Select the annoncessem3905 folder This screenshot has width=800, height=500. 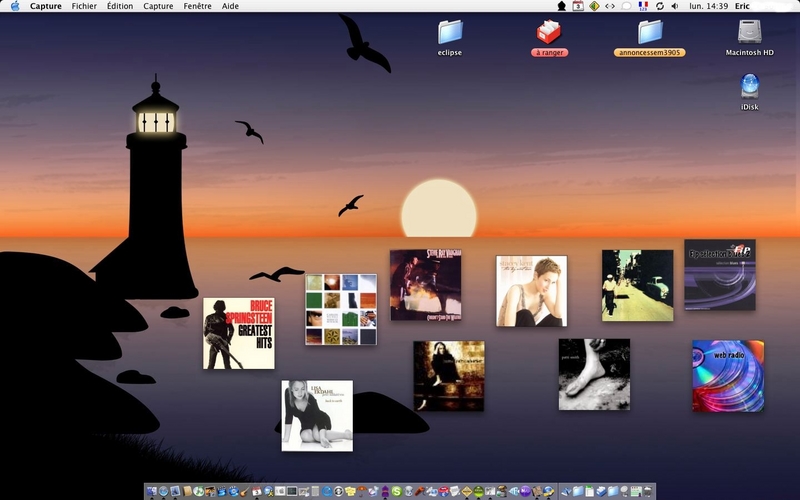pos(649,38)
